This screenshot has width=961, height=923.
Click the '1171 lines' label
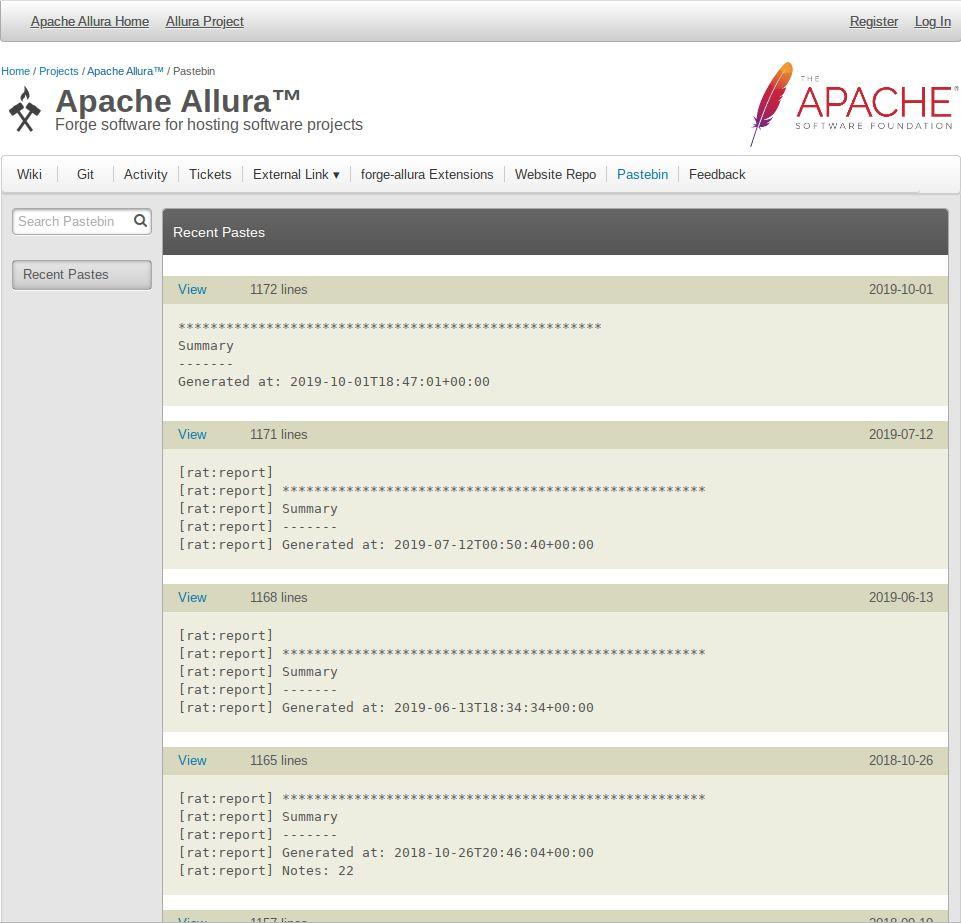(279, 435)
